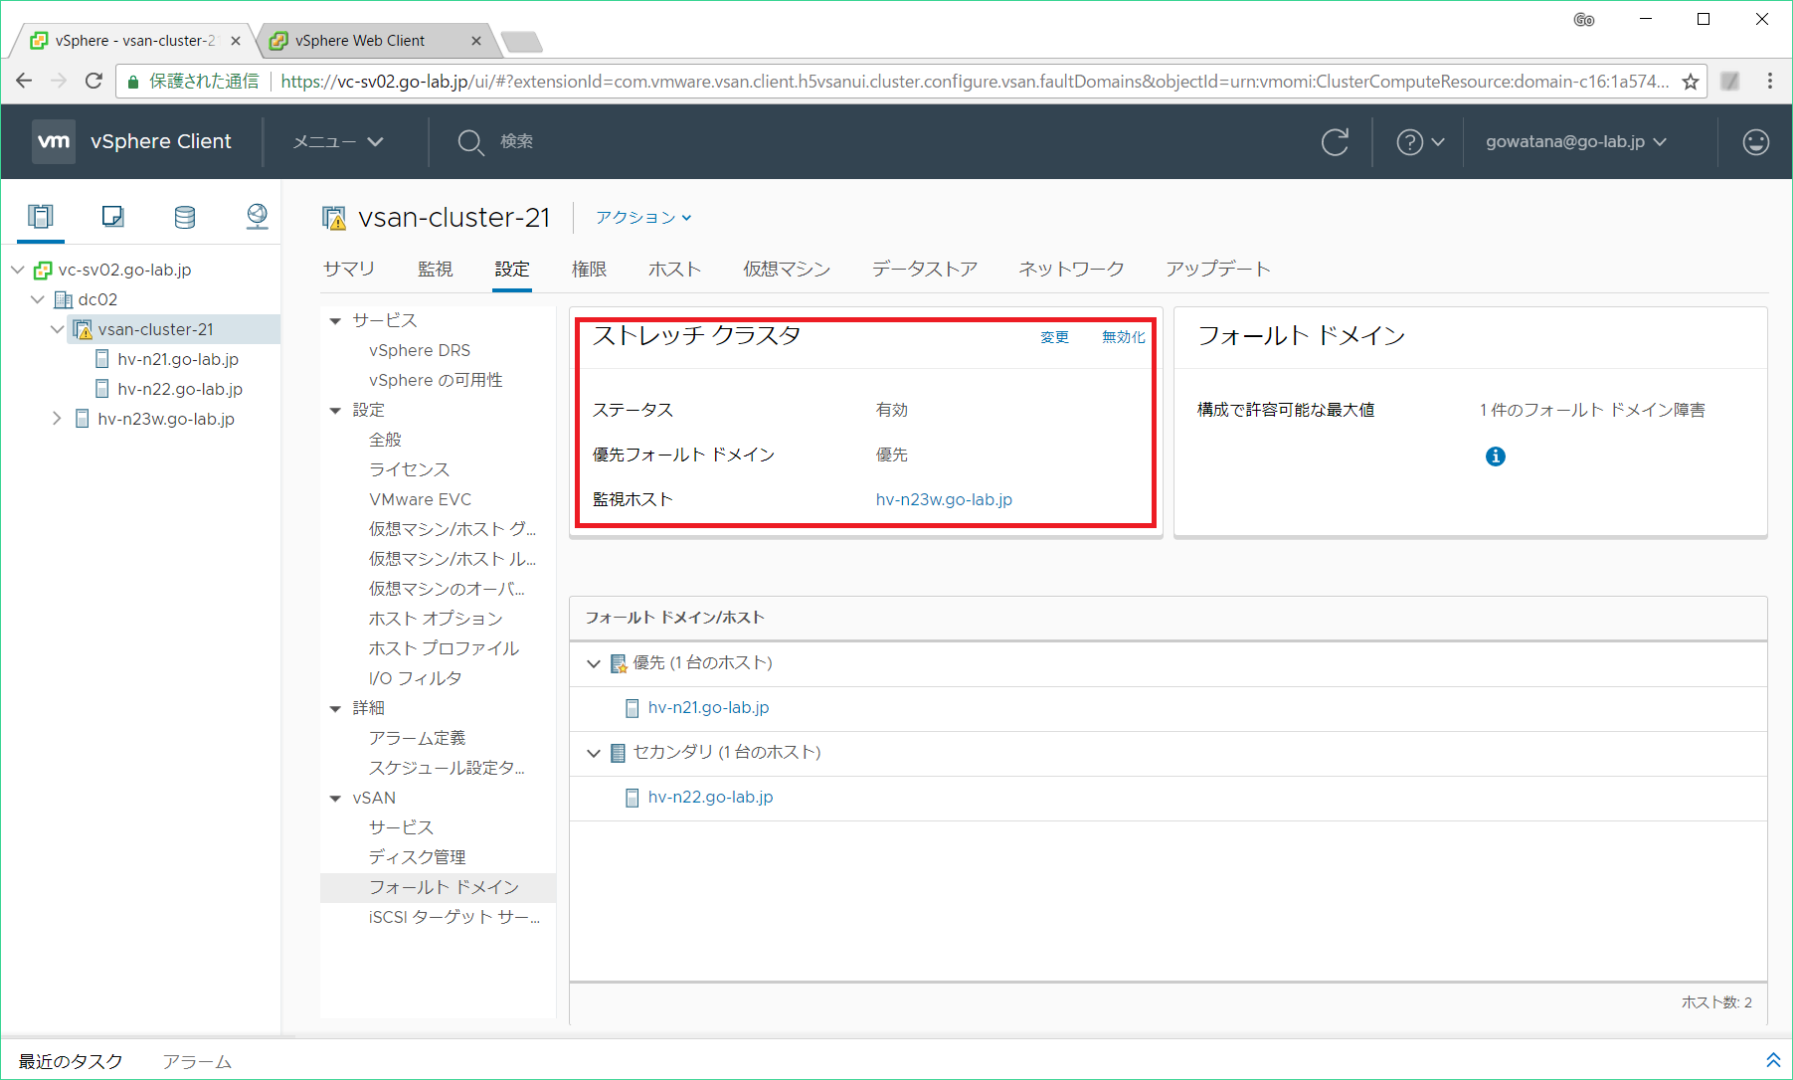Open vSphere の可用性 settings
The height and width of the screenshot is (1080, 1793).
pos(435,380)
